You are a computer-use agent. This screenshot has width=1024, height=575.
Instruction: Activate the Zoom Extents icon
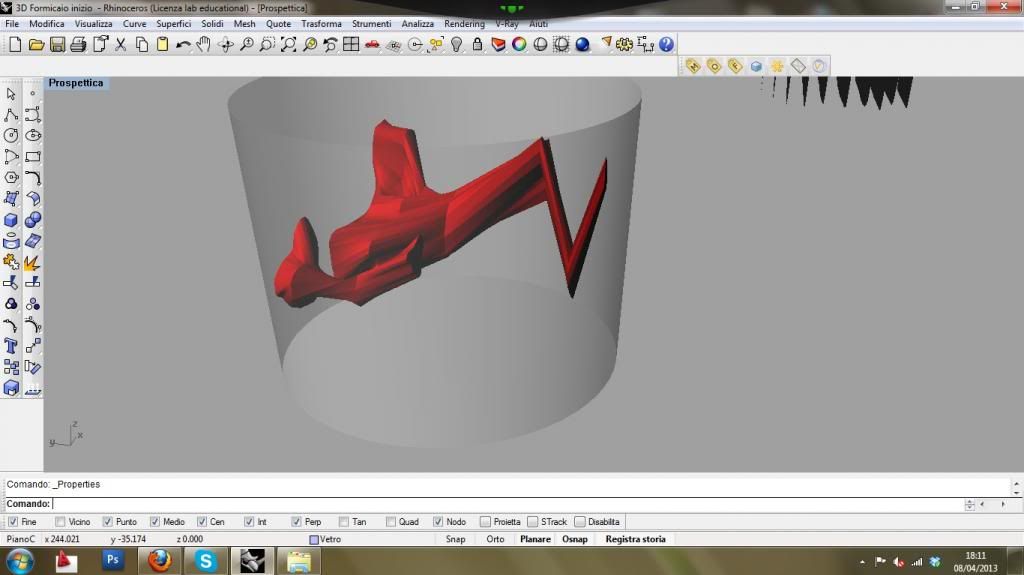click(289, 44)
